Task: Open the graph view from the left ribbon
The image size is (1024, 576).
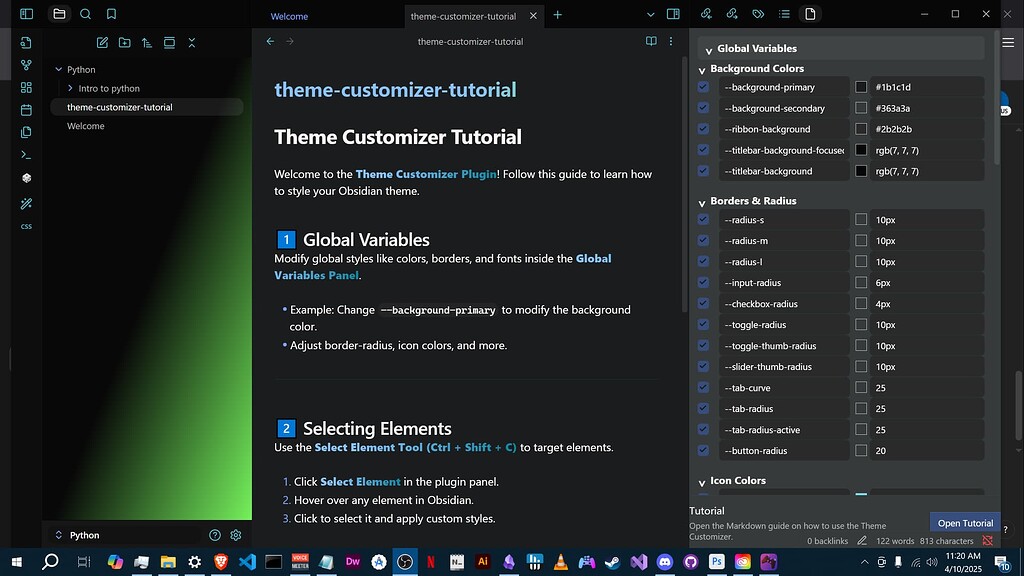Action: (26, 66)
